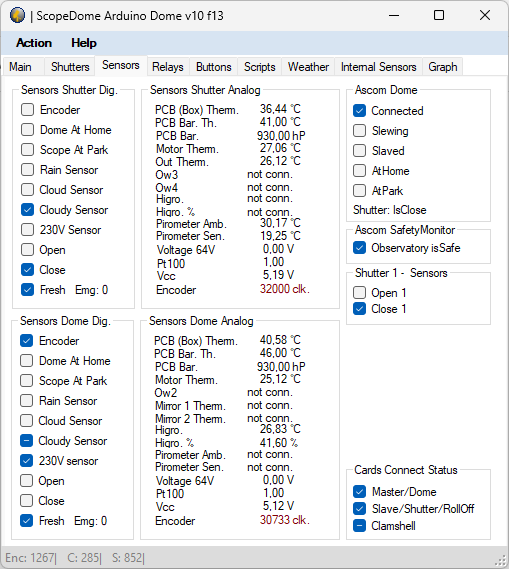Toggle Dome At Home in Sensors Dome Dig.
The width and height of the screenshot is (509, 569).
[26, 361]
